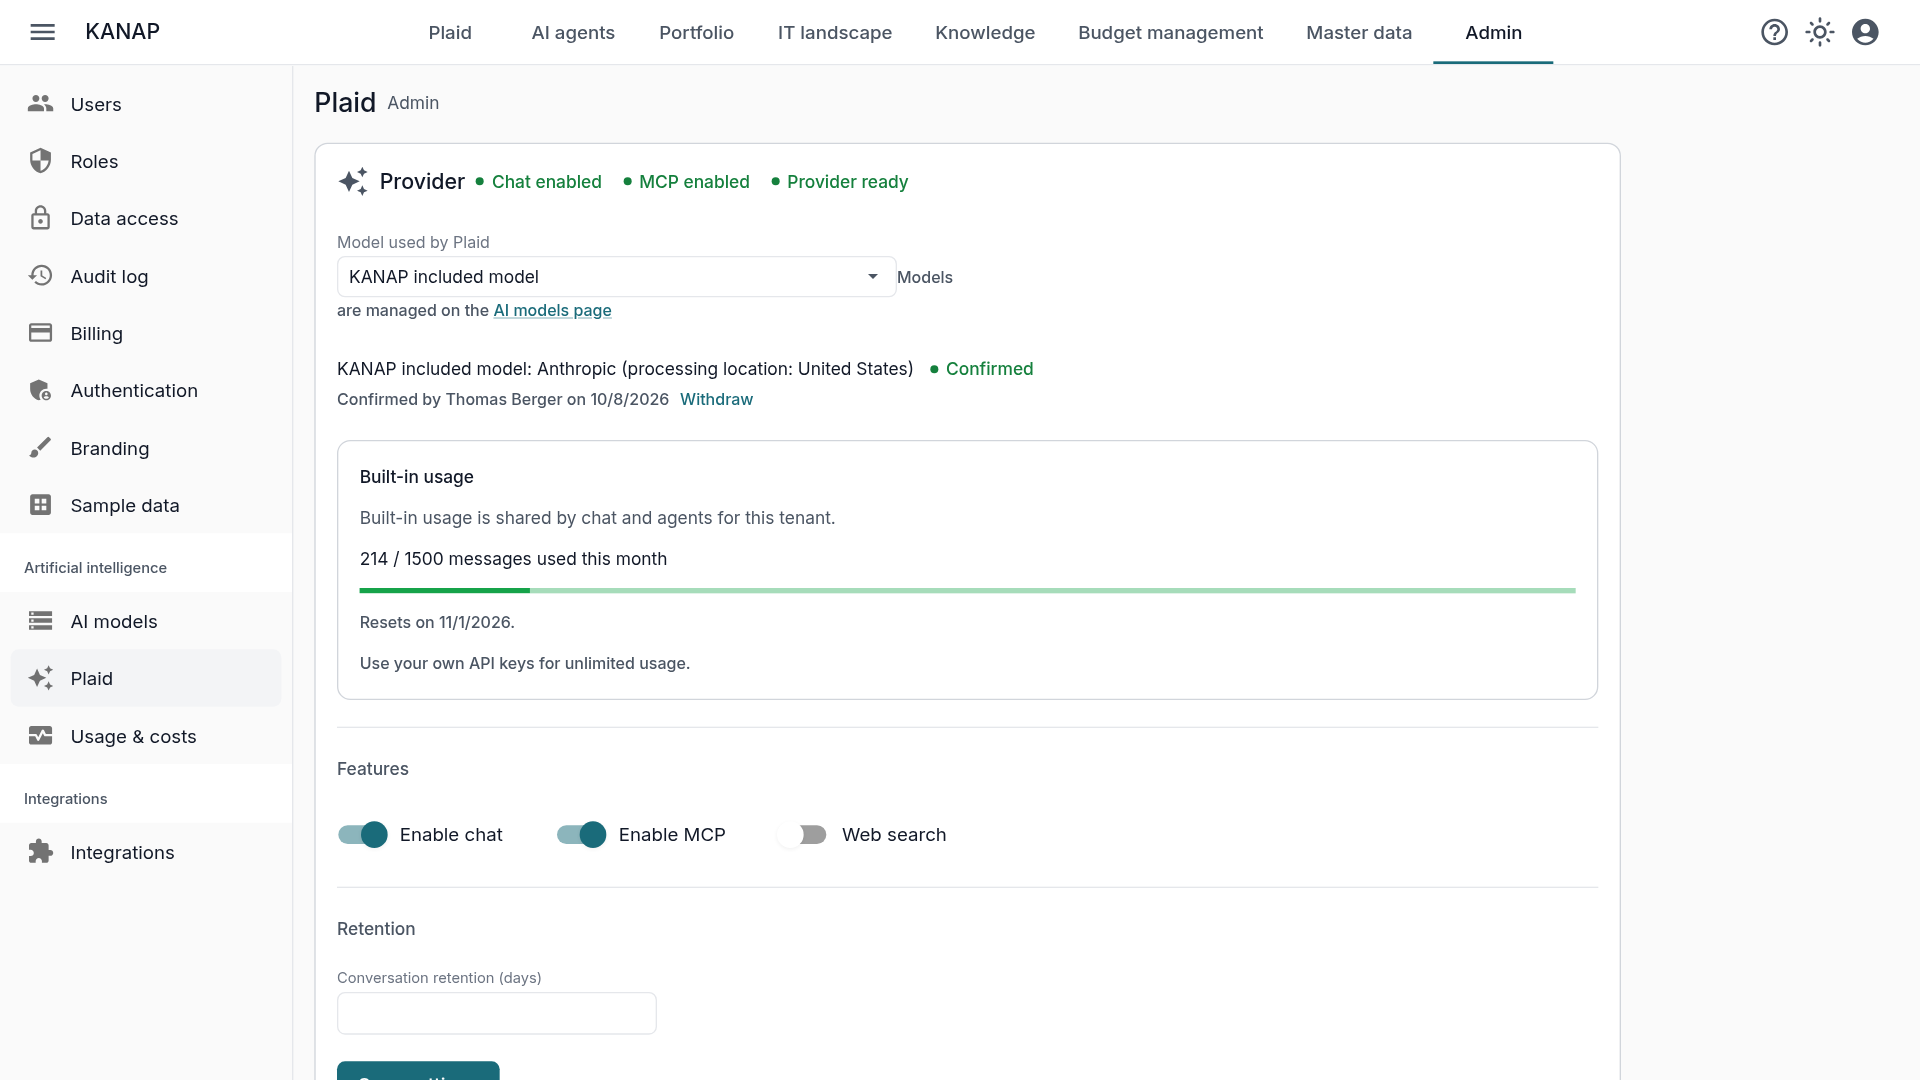The image size is (1920, 1080).
Task: Click the sparkle icon beside Provider heading
Action: point(353,181)
